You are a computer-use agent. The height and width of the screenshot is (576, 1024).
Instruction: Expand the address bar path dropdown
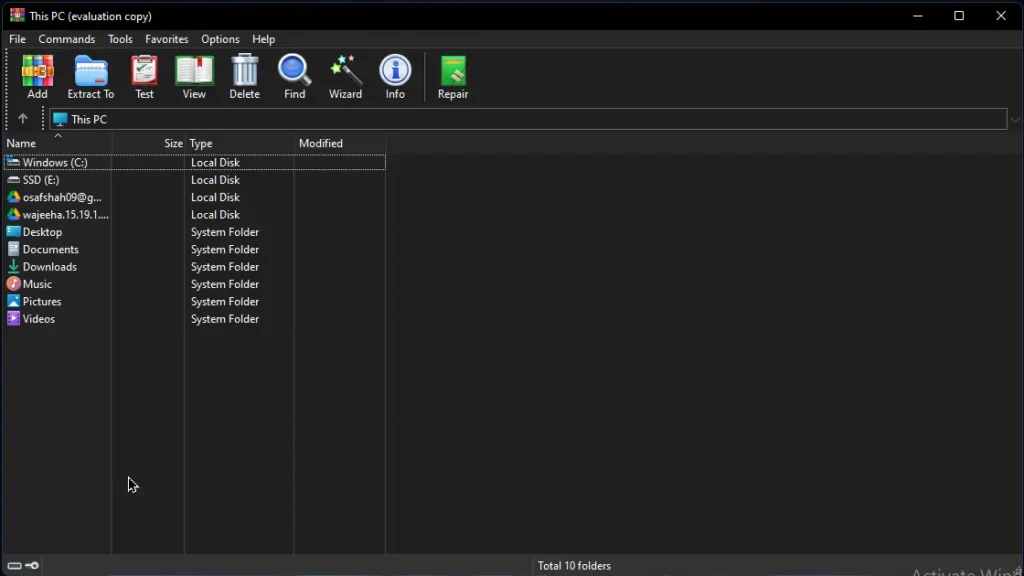coord(1015,119)
